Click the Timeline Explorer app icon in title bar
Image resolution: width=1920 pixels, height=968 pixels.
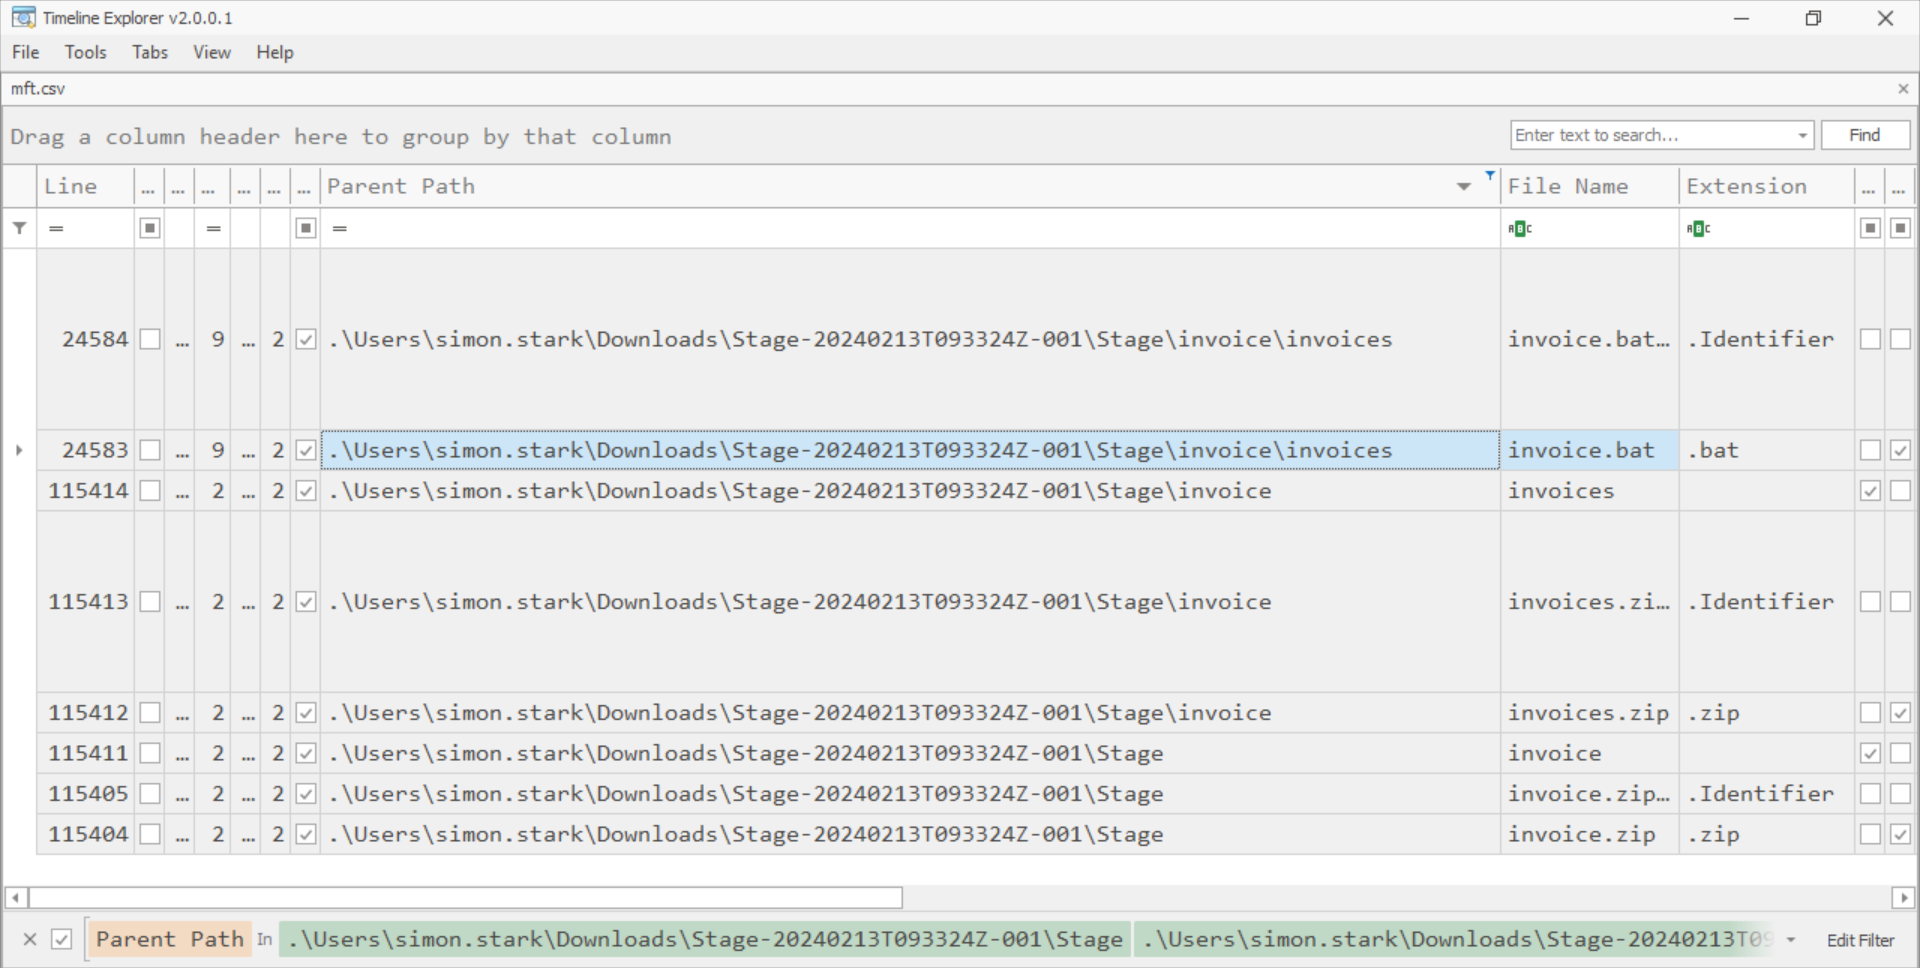(x=23, y=18)
